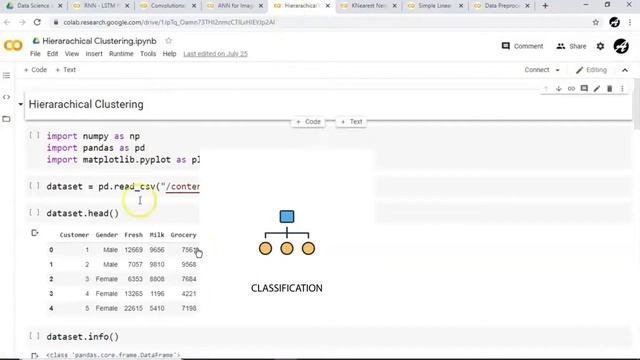Add a comment to the cell
Viewport: 640px width, 360px height.
[x=584, y=89]
